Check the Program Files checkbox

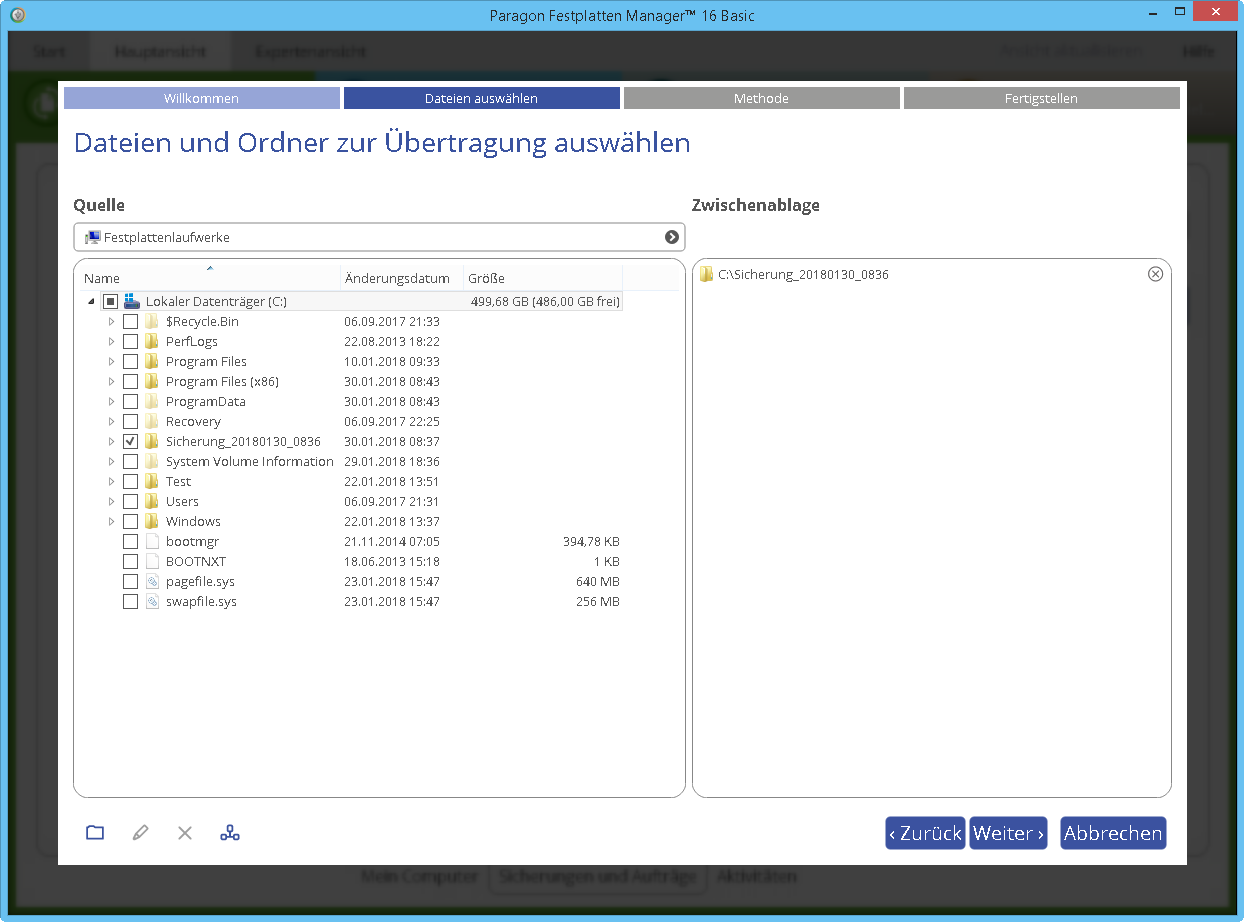tap(130, 361)
